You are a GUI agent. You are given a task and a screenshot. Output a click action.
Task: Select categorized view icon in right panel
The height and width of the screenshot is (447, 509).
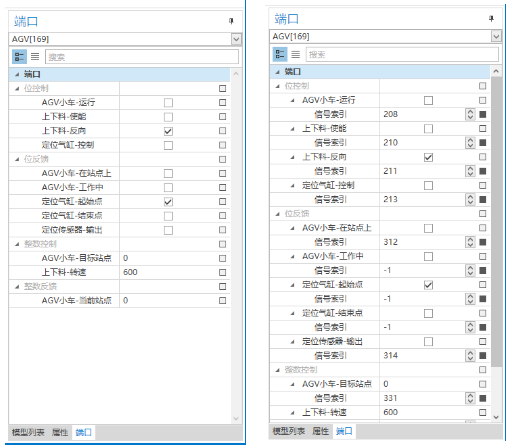click(280, 54)
